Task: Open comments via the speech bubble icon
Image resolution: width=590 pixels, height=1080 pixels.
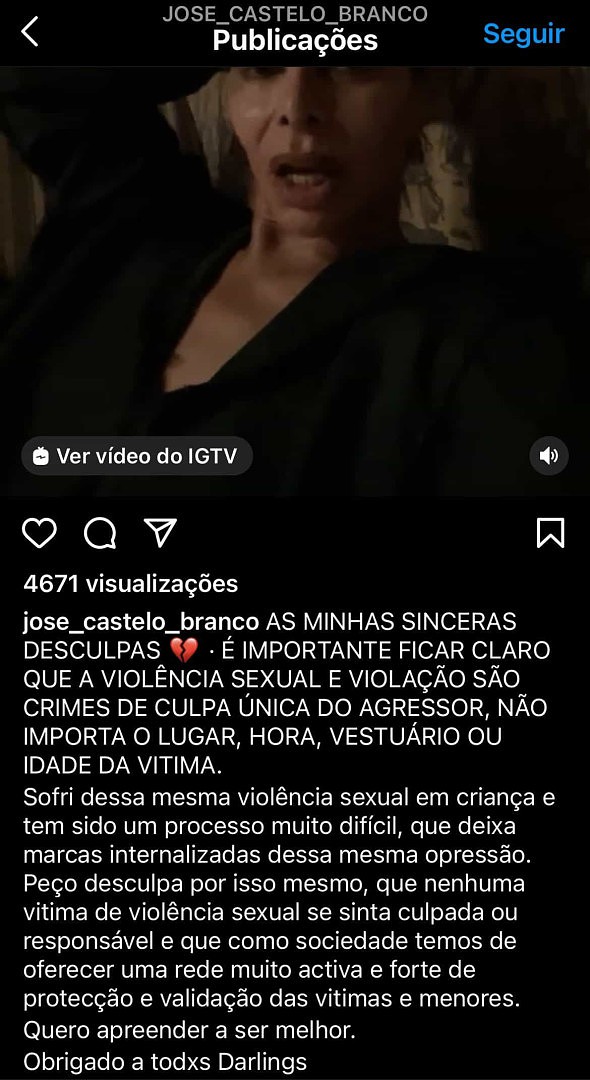Action: (100, 533)
